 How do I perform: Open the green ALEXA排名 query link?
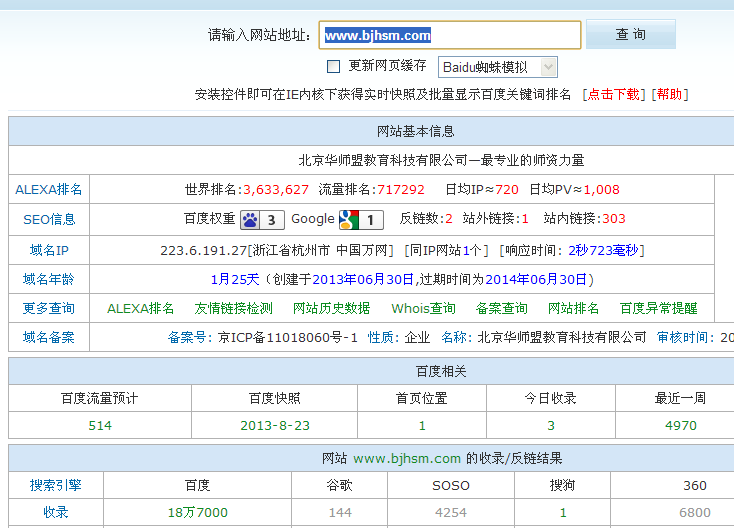pyautogui.click(x=140, y=308)
